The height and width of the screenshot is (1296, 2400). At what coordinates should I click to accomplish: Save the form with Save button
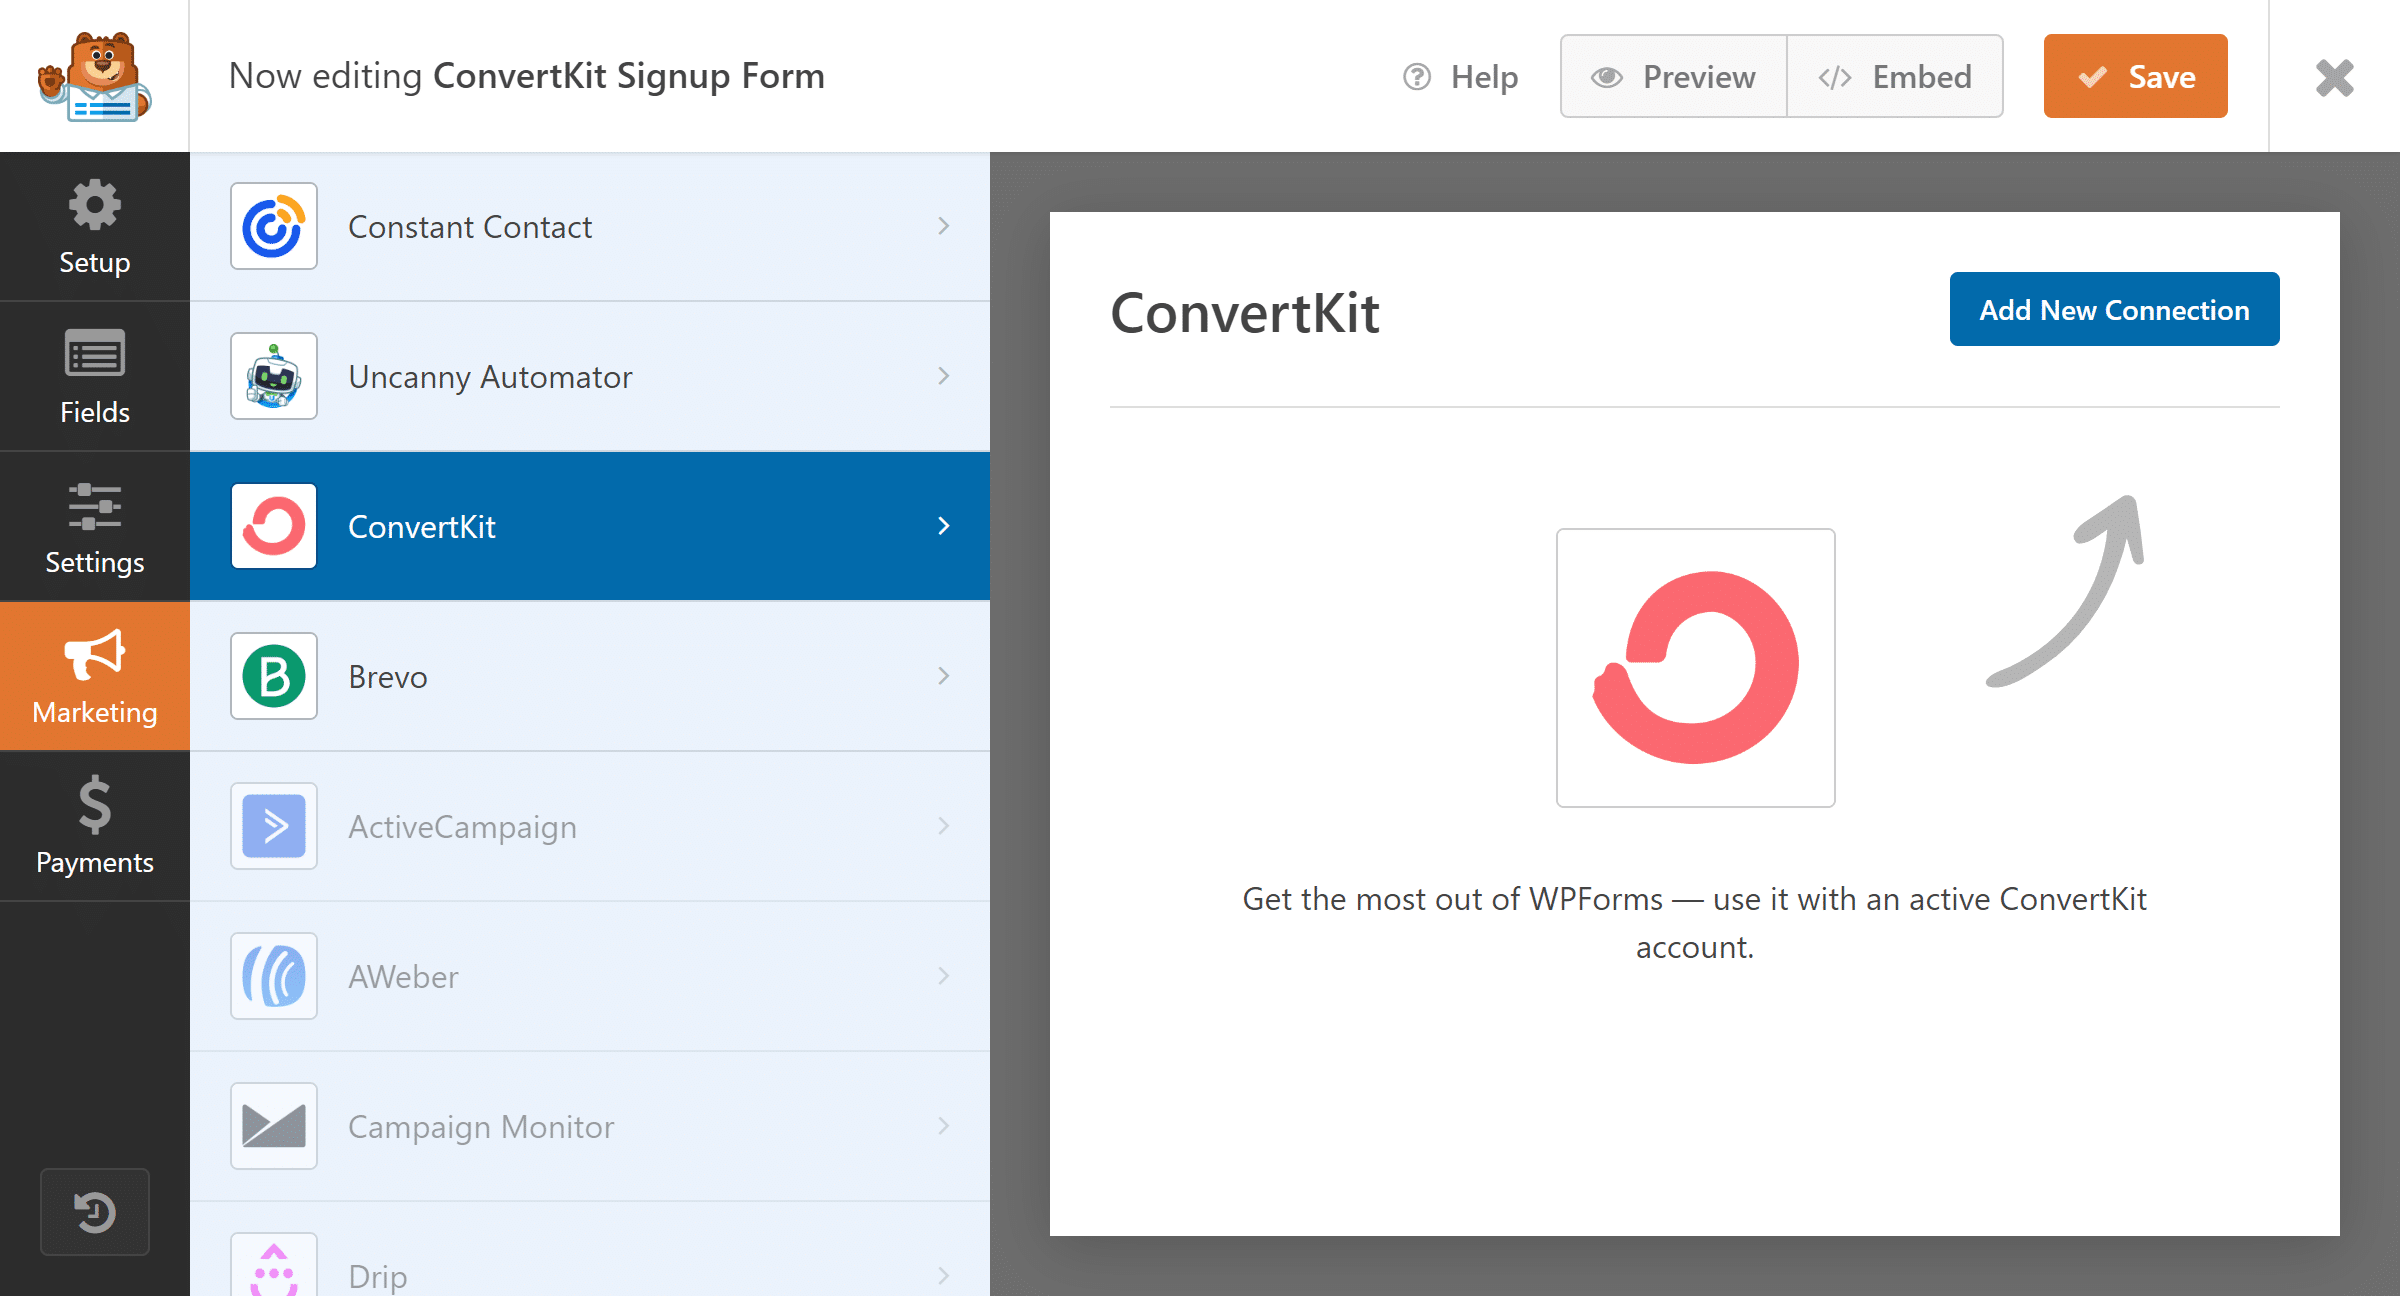click(x=2135, y=76)
